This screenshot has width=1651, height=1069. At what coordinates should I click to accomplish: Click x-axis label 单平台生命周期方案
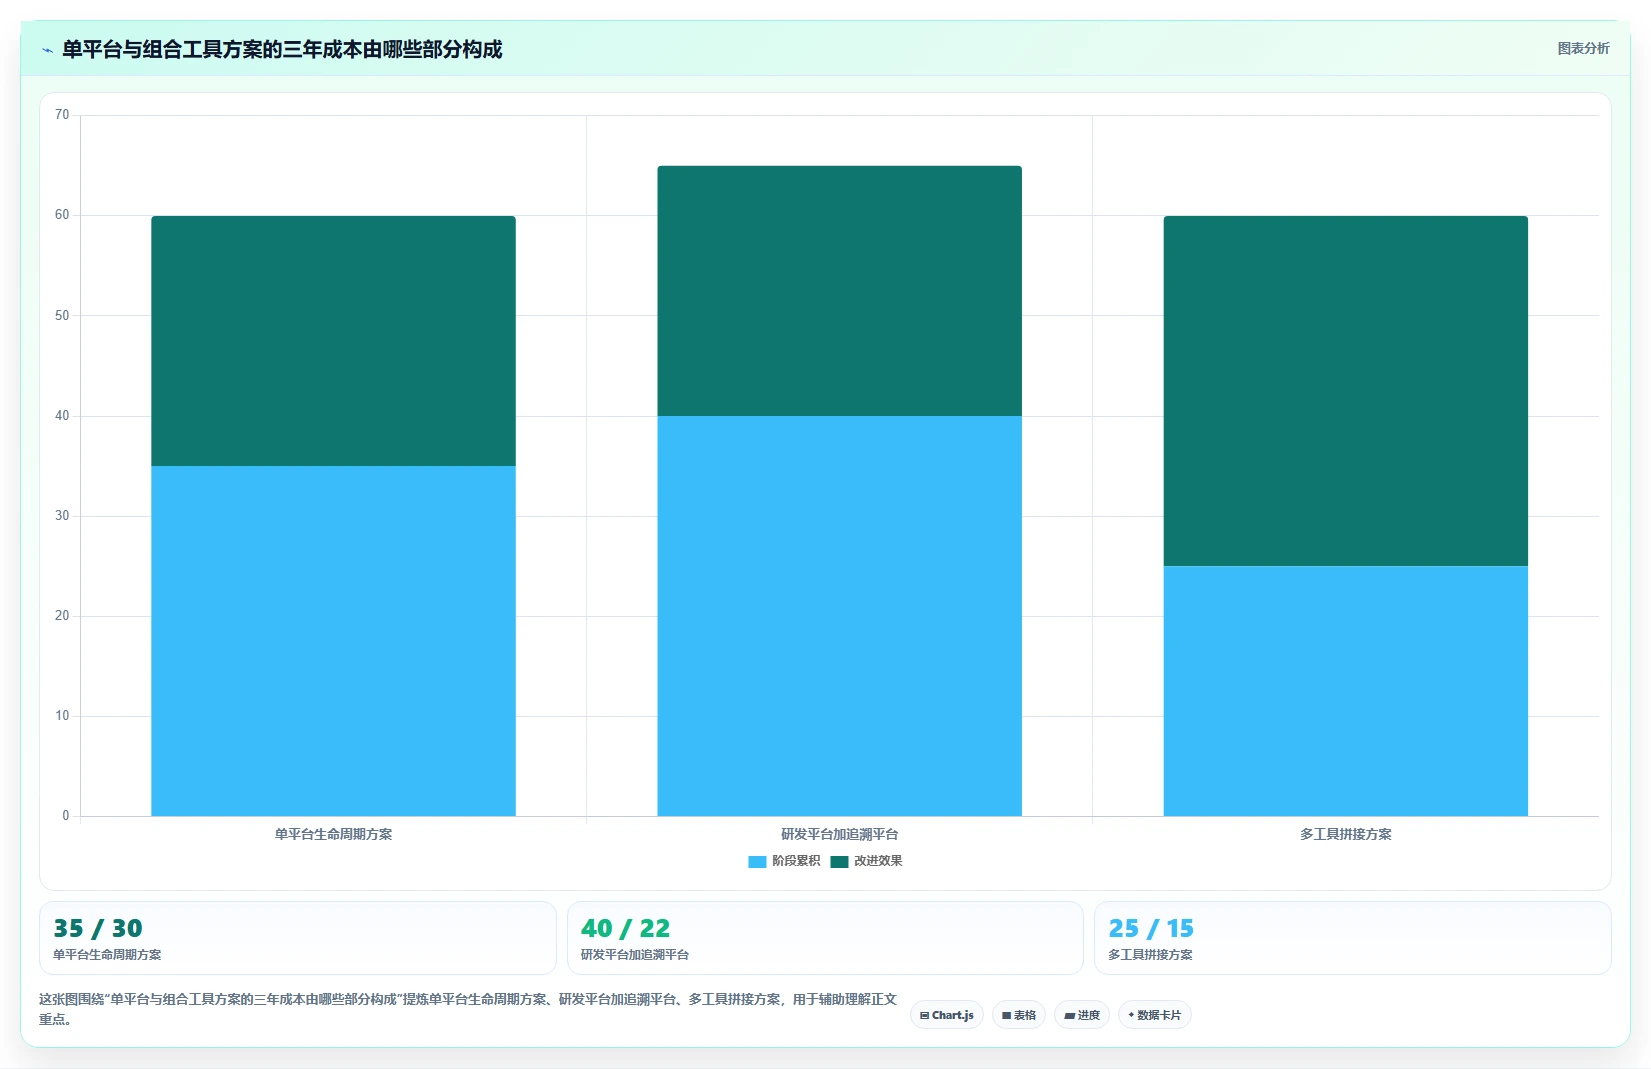point(333,834)
